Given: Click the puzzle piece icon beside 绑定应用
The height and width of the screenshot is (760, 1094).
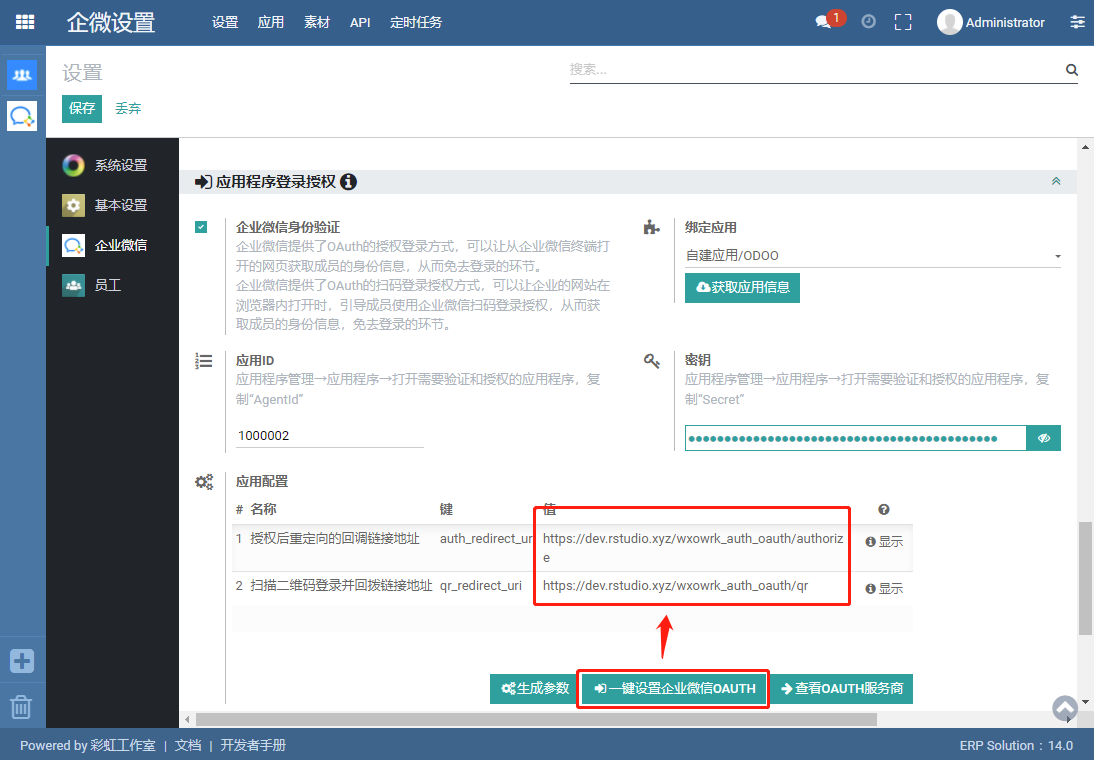Looking at the screenshot, I should coord(651,228).
